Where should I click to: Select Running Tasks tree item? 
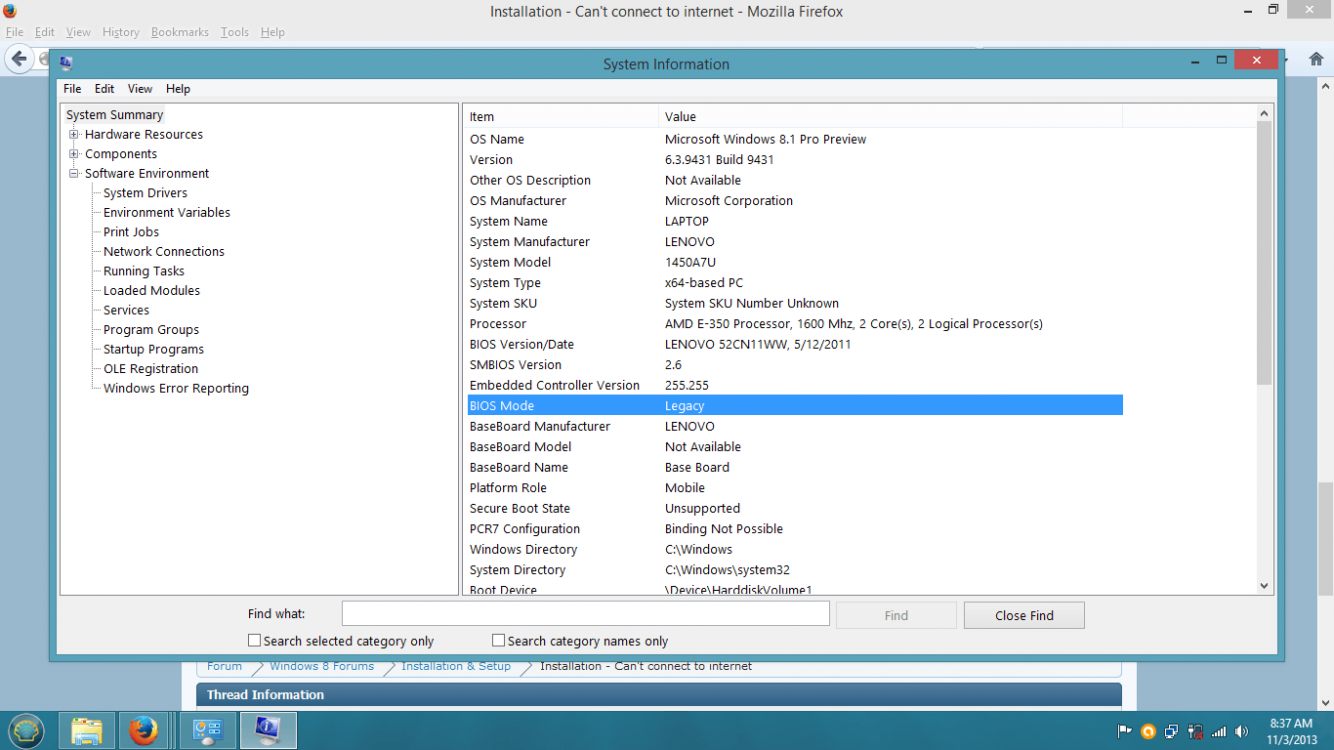[143, 271]
